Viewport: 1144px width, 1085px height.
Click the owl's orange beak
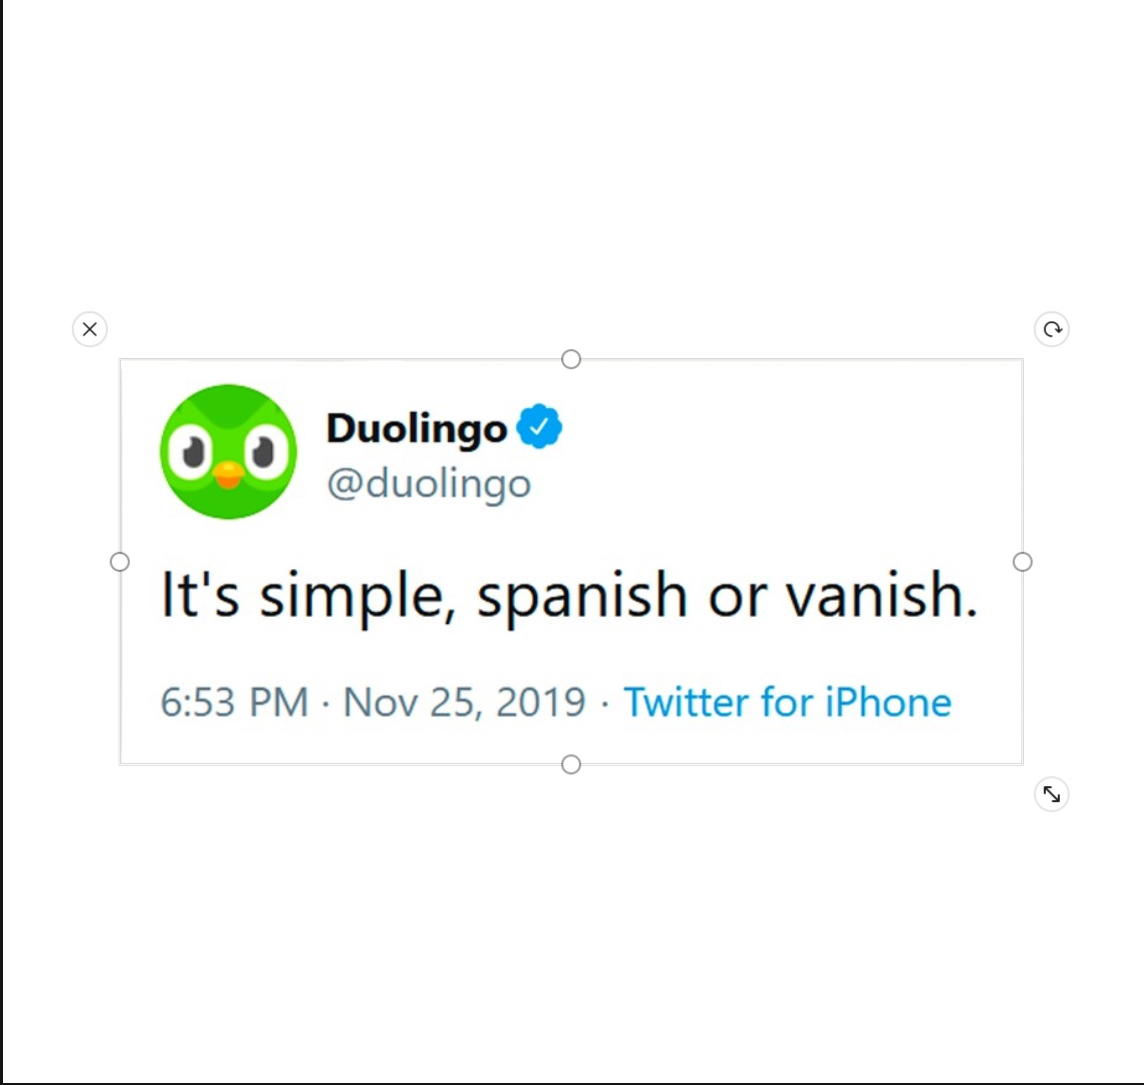tap(228, 476)
